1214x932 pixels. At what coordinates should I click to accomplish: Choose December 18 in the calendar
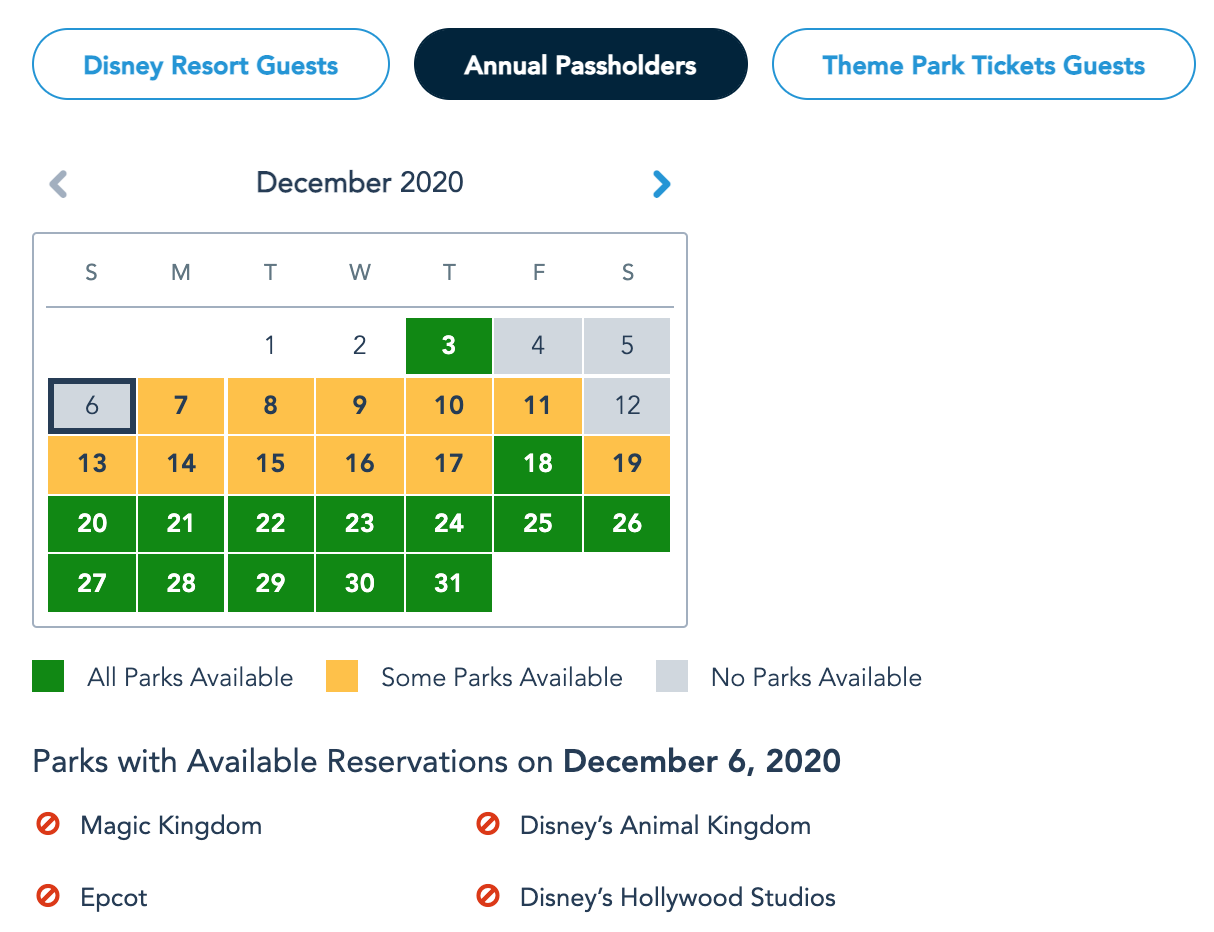(538, 464)
